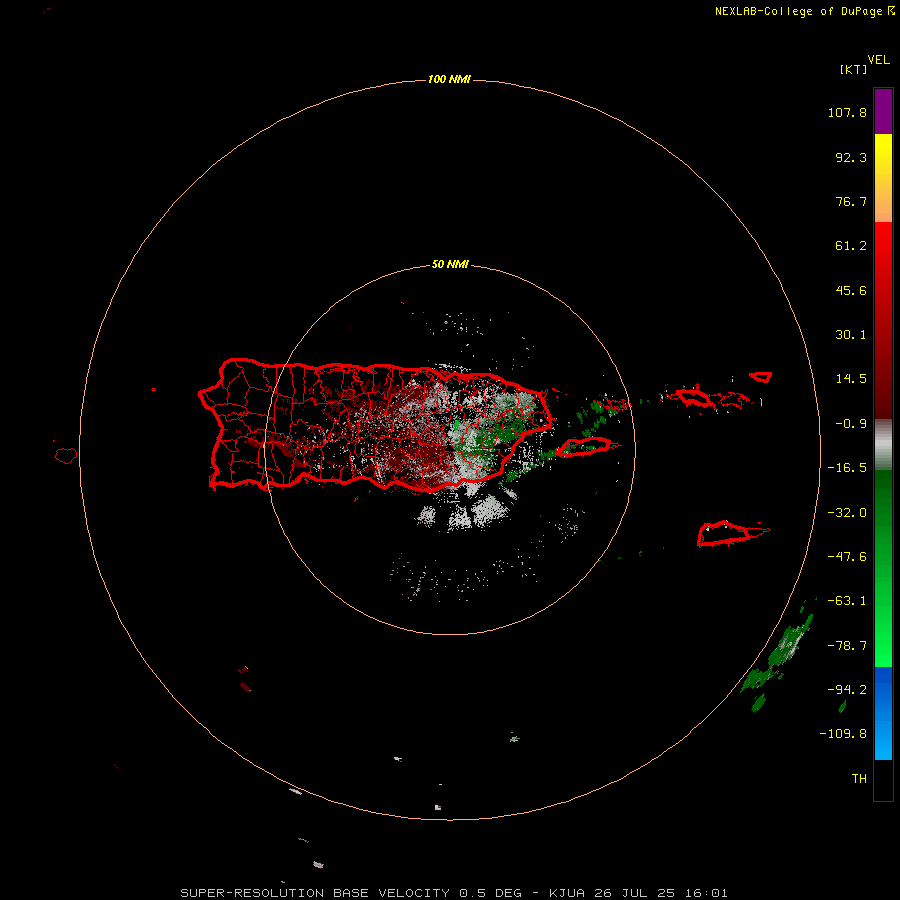Viewport: 900px width, 900px height.
Task: Select the -109.8 legend value
Action: point(843,734)
